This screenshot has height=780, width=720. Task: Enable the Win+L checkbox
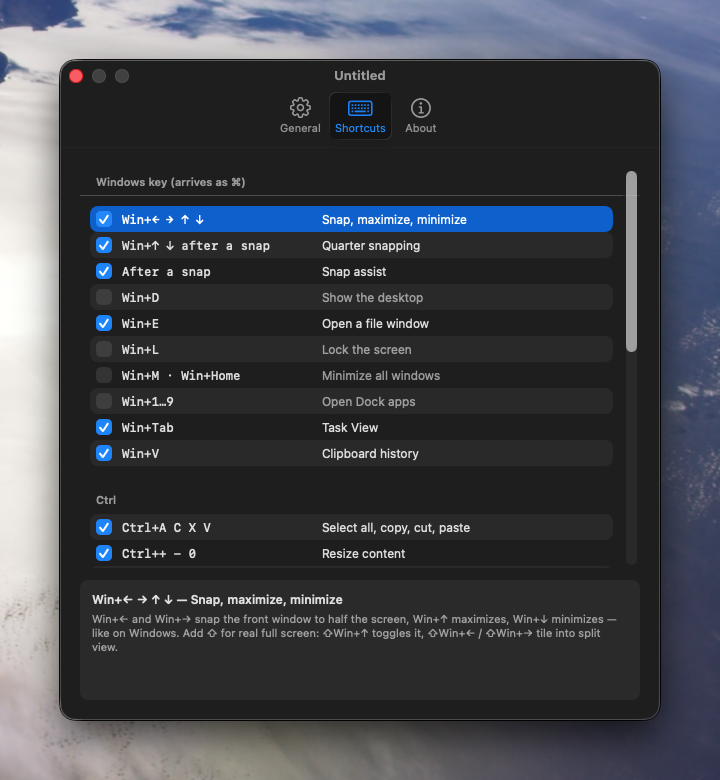point(104,349)
